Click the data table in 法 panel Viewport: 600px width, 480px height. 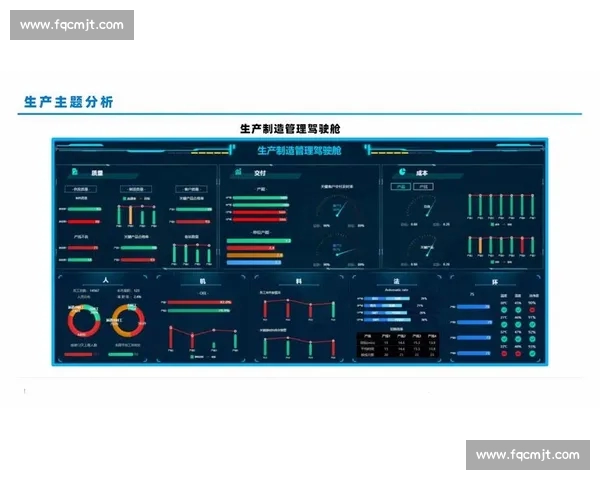(x=398, y=344)
